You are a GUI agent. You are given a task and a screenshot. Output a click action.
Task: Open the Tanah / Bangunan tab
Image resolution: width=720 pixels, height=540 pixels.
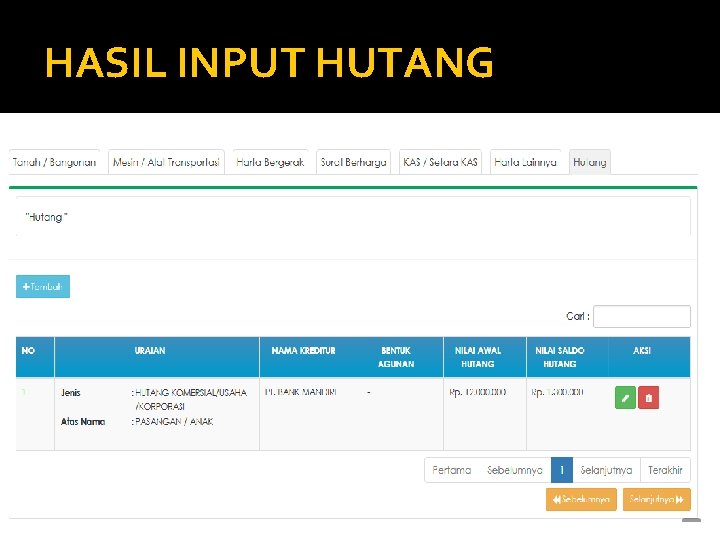54,162
